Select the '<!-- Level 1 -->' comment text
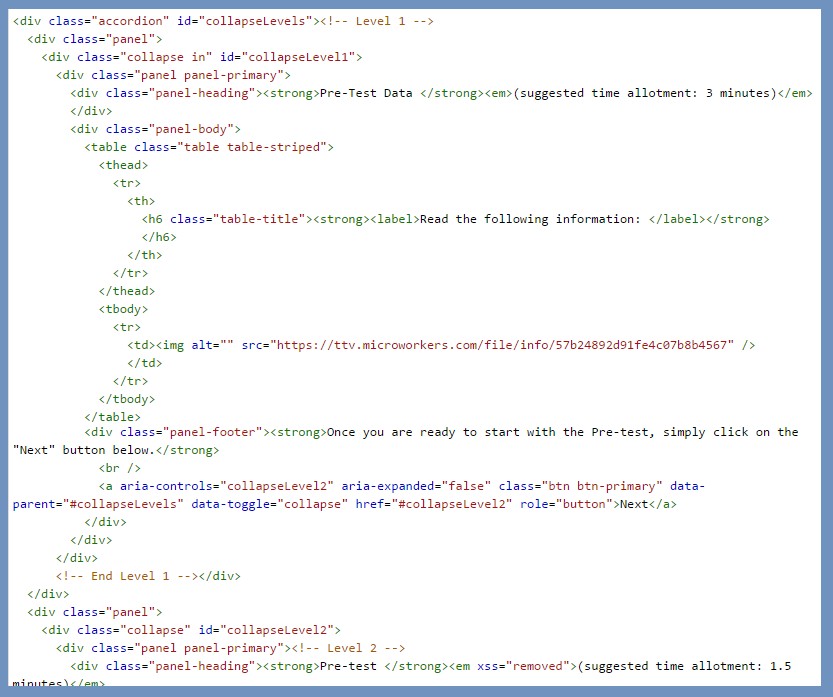Screen dimensions: 833x697 [x=377, y=21]
